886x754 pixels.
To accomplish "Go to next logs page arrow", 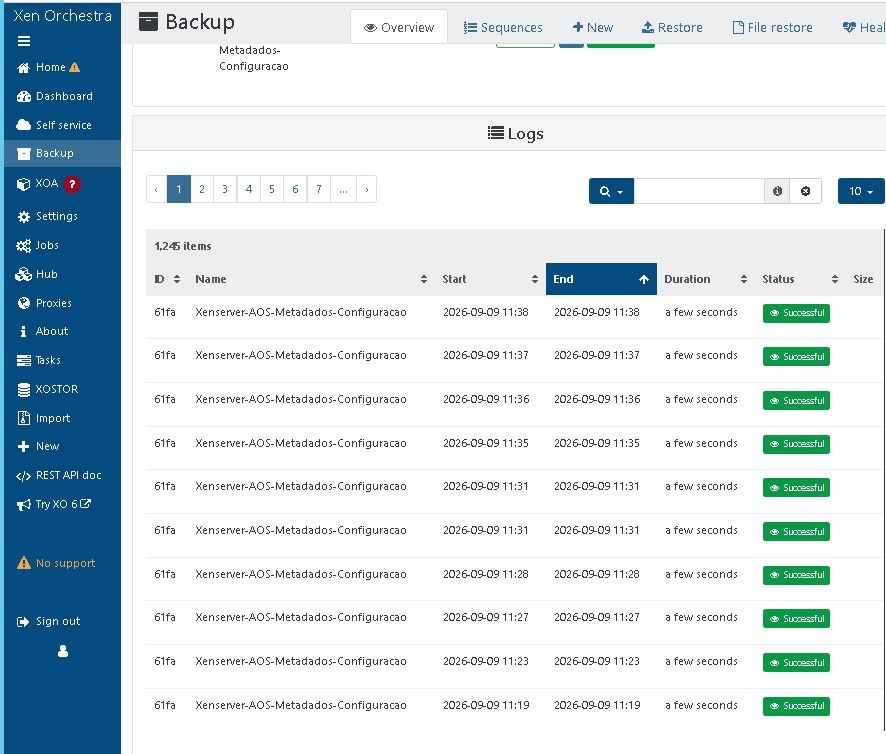I will tap(367, 189).
